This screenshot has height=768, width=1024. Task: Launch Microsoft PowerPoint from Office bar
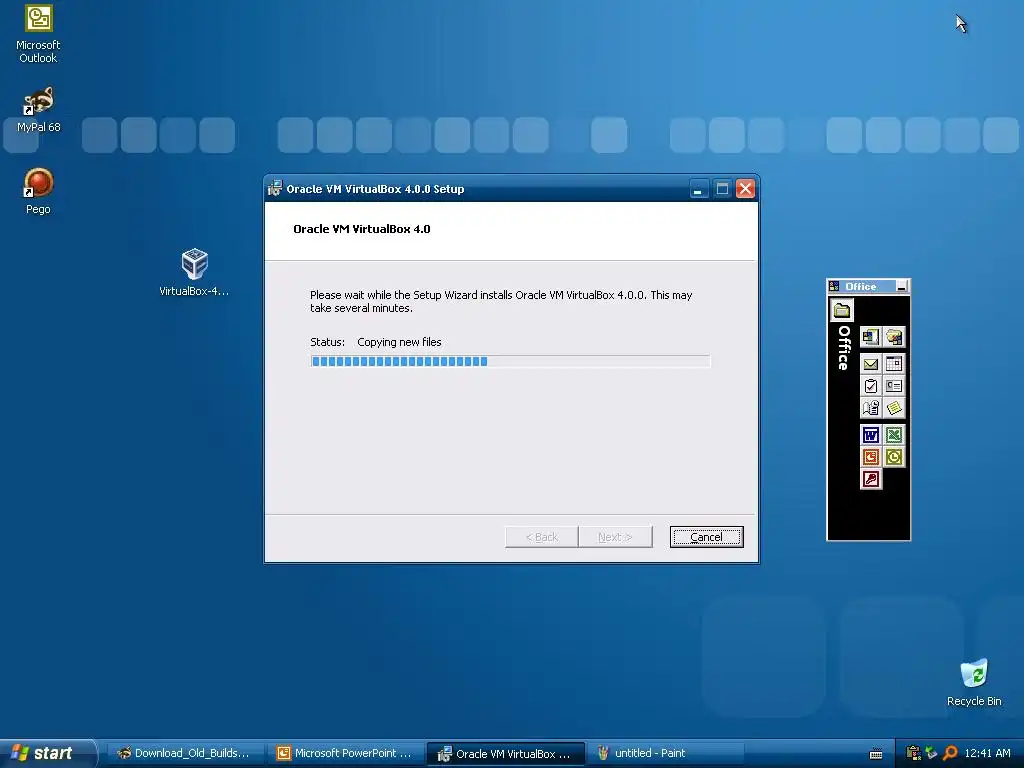point(871,457)
